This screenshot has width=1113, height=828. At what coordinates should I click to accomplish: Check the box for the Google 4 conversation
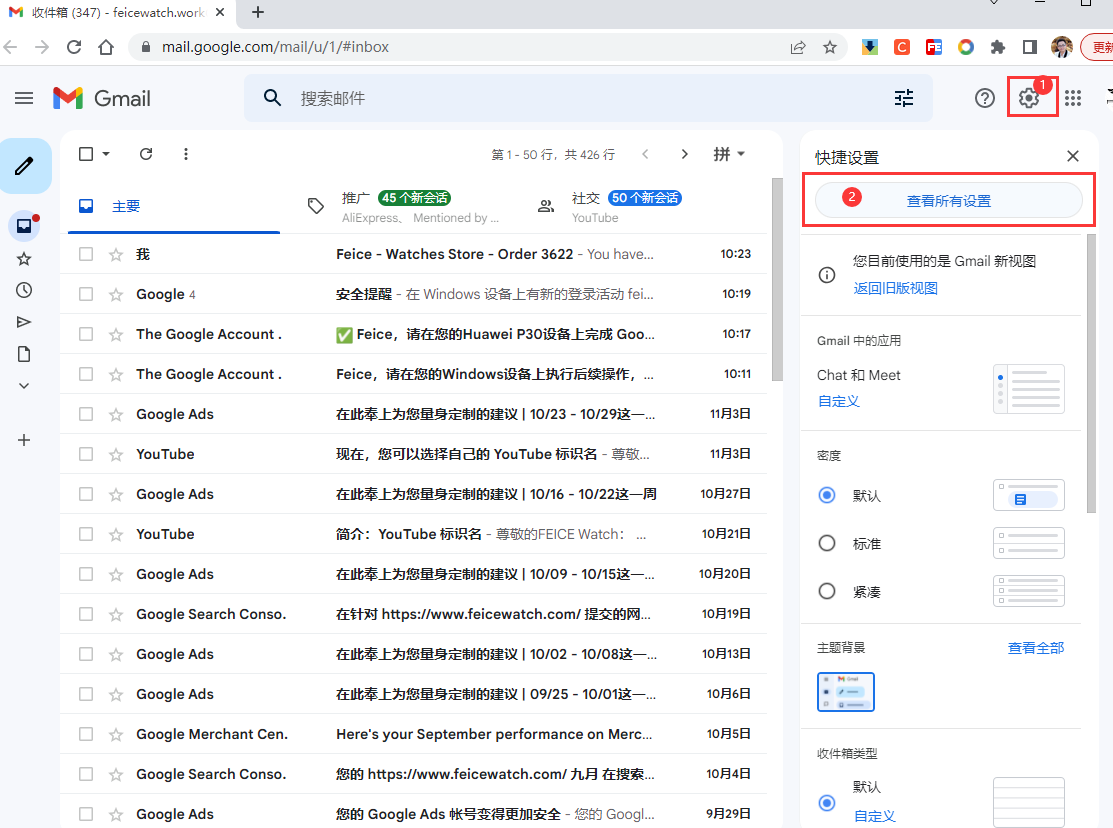click(x=86, y=294)
